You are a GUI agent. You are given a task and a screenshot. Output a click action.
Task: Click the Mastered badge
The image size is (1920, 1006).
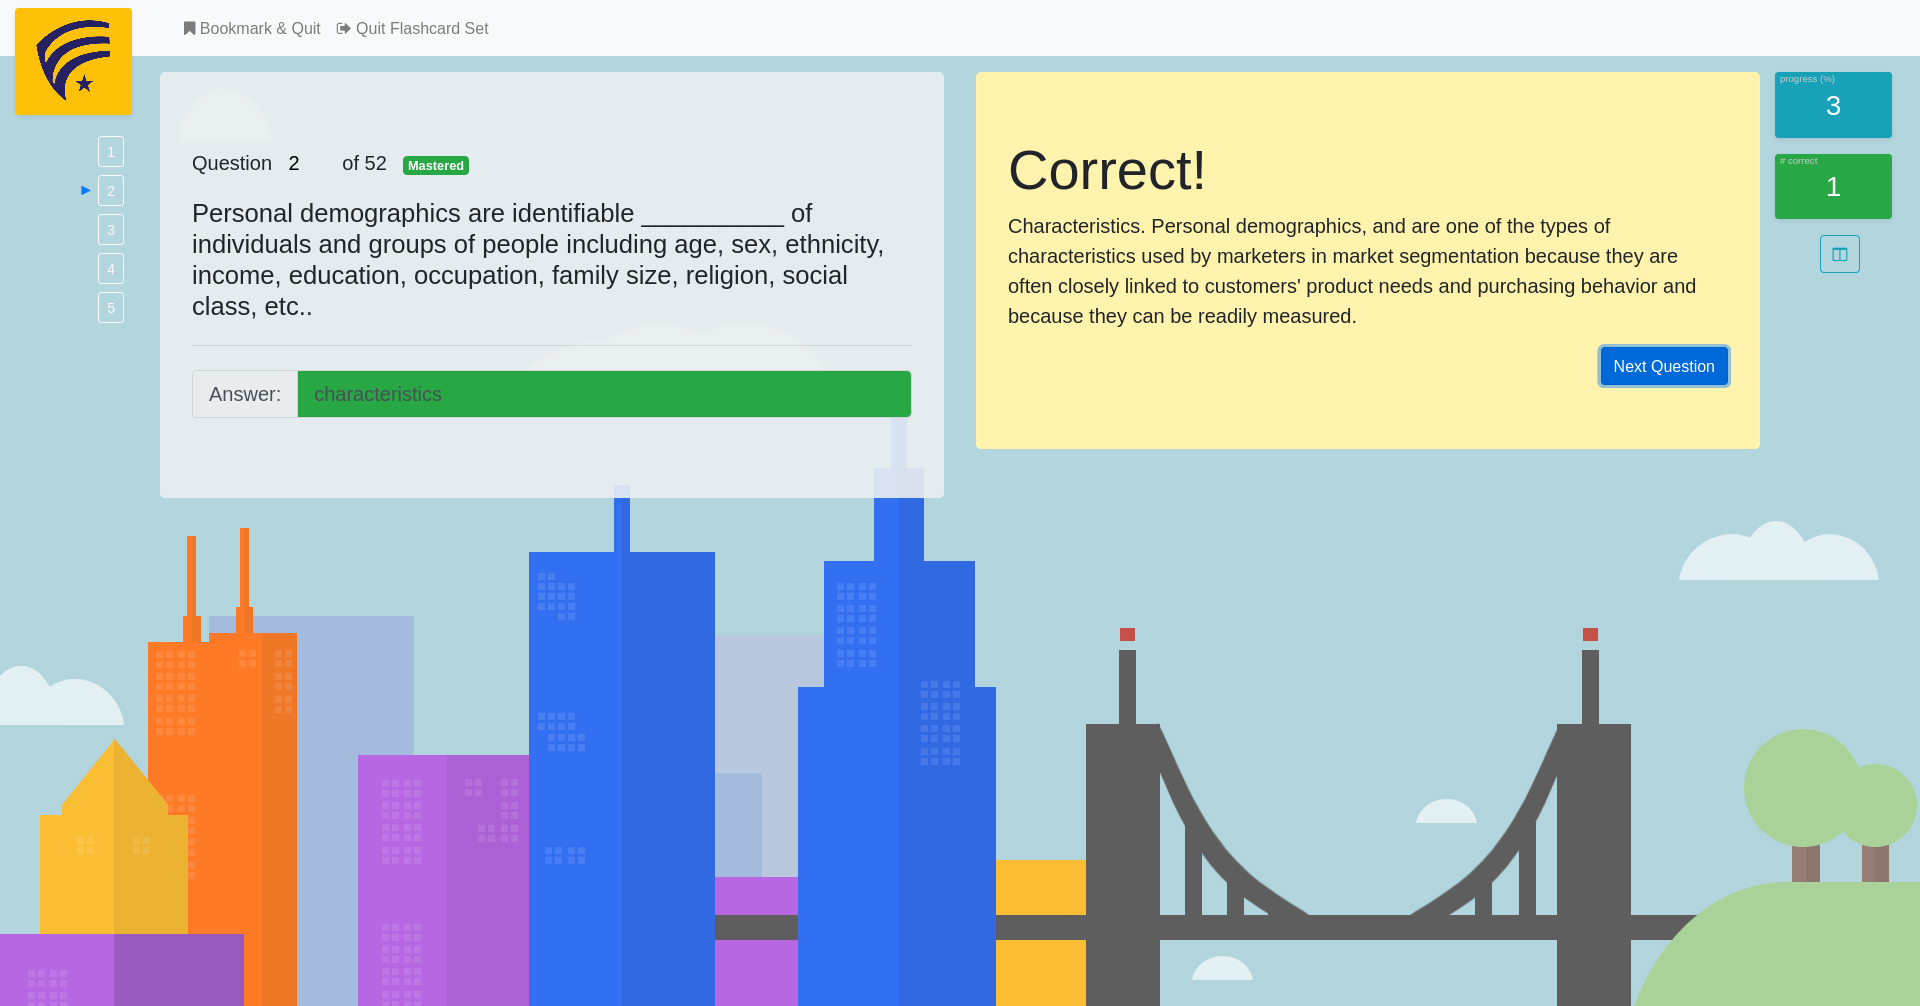436,165
